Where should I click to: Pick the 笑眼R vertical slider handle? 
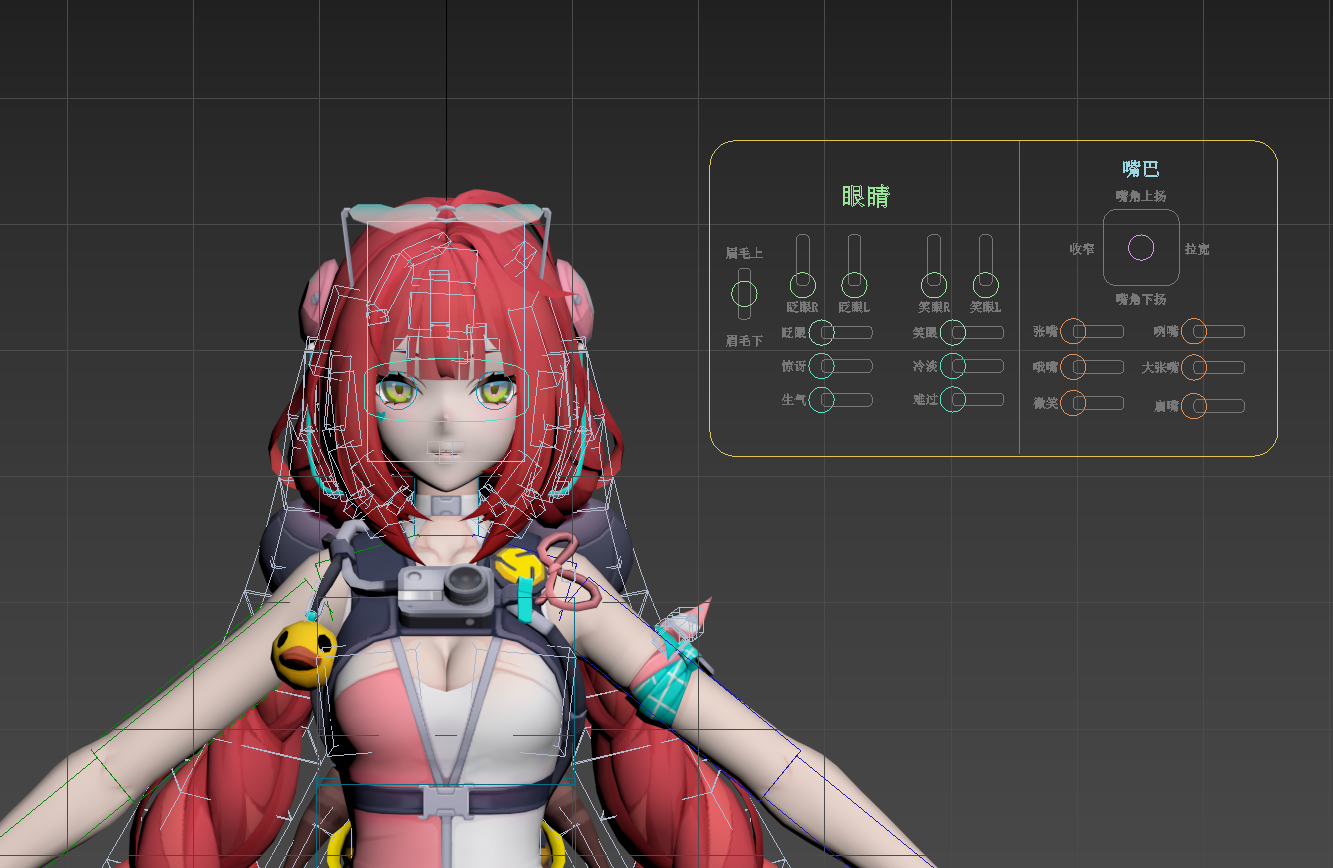click(933, 286)
